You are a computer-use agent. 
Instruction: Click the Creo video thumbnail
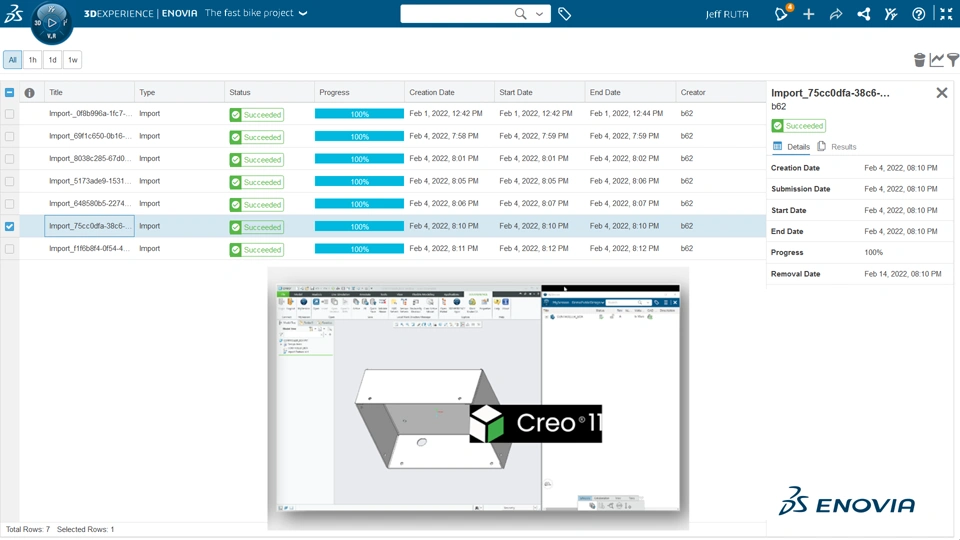[478, 398]
